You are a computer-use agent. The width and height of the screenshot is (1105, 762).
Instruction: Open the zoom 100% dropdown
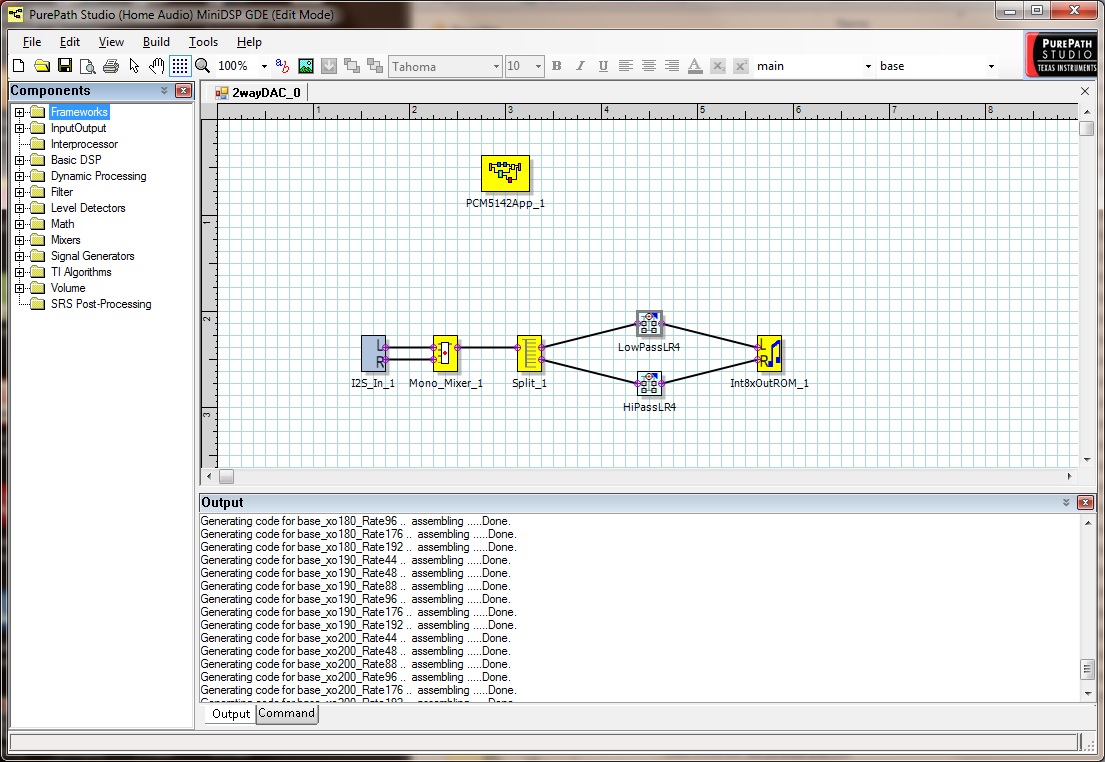264,66
